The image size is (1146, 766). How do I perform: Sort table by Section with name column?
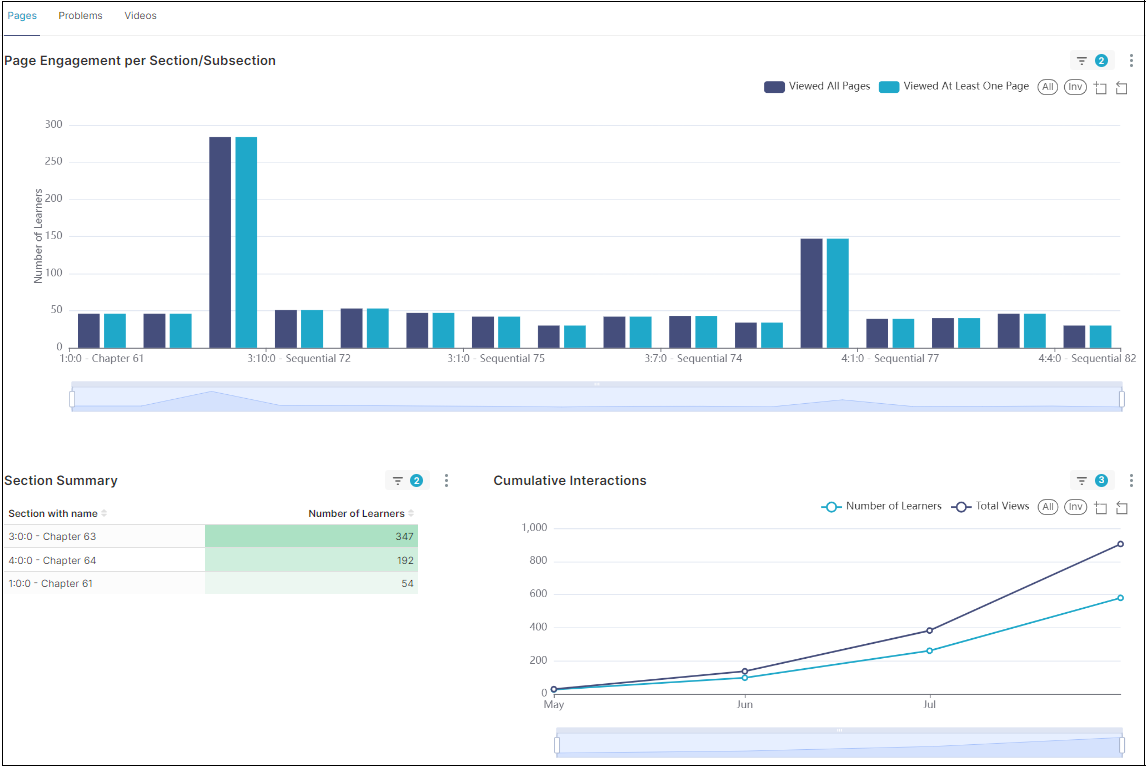[x=57, y=514]
